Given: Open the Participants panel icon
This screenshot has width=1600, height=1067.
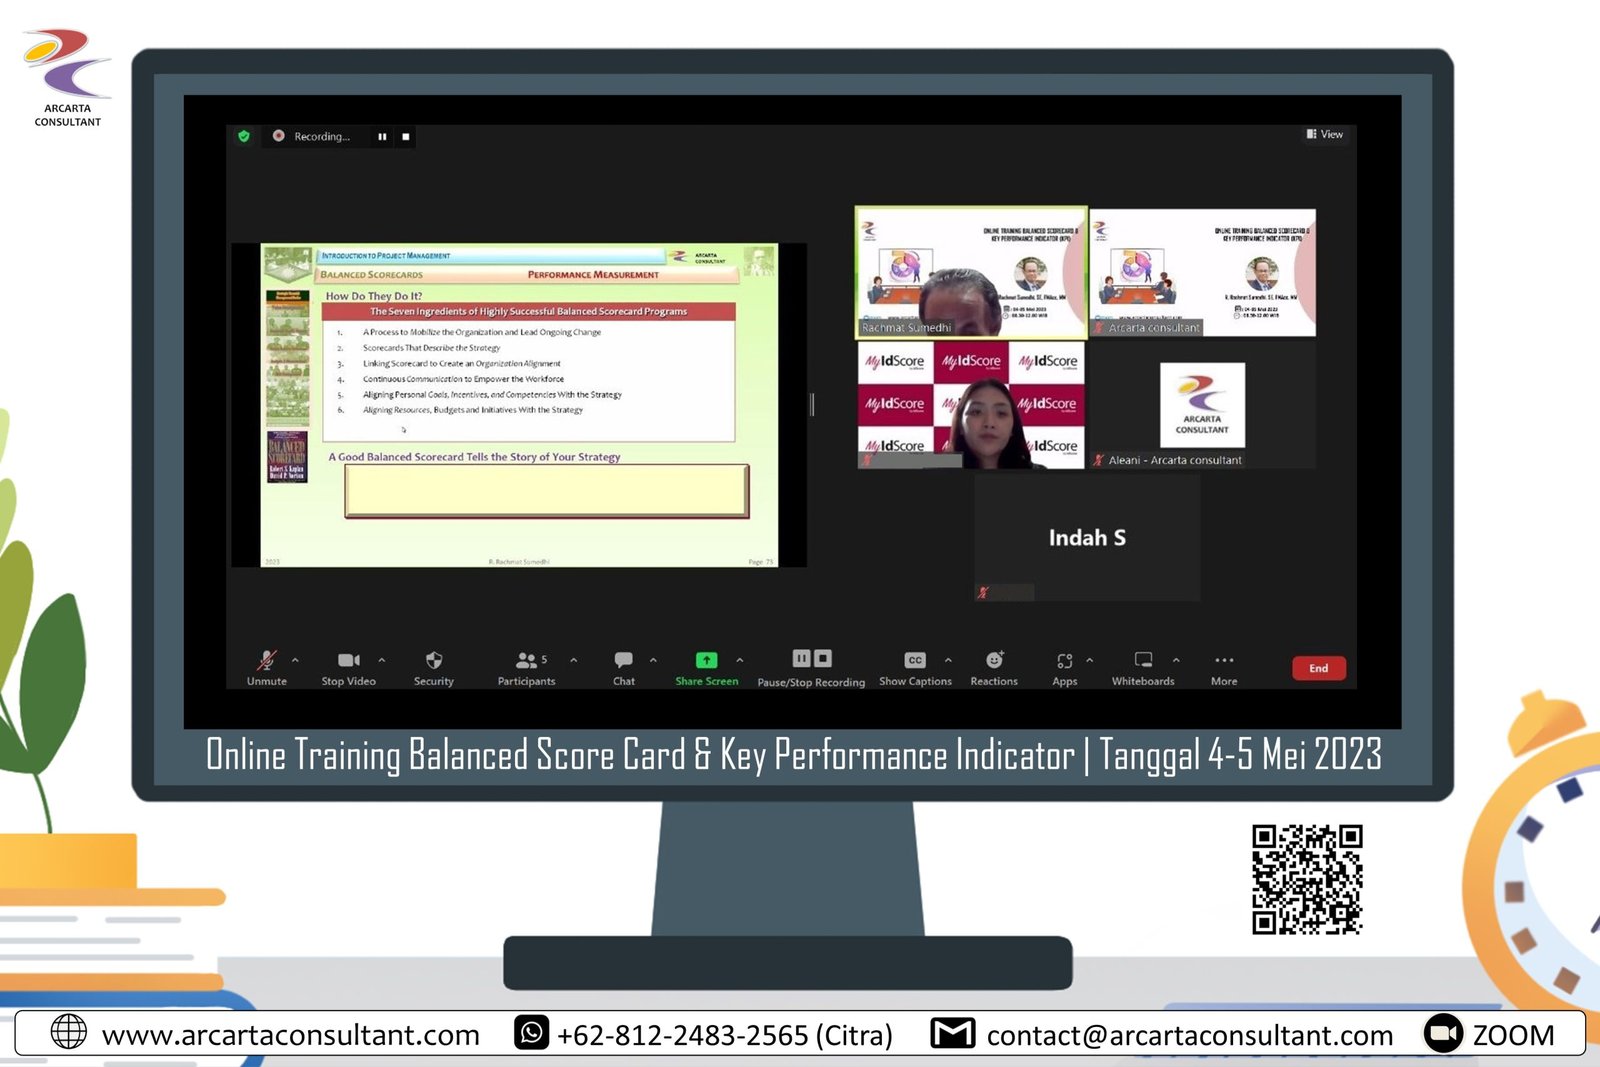Looking at the screenshot, I should click(x=526, y=661).
